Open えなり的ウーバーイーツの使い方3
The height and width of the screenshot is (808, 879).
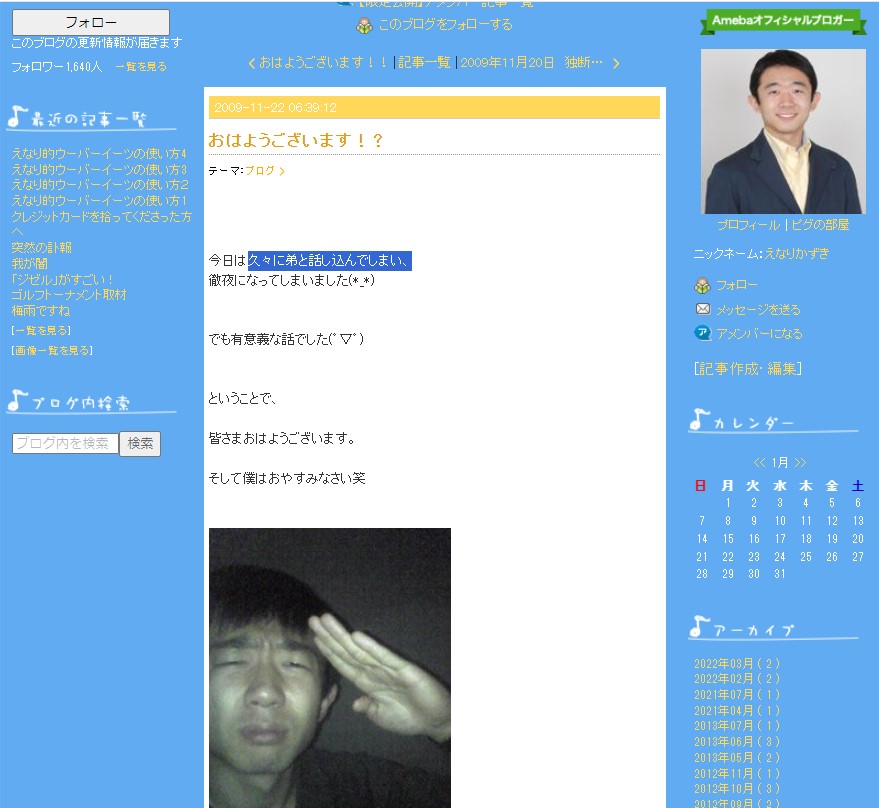click(x=99, y=169)
